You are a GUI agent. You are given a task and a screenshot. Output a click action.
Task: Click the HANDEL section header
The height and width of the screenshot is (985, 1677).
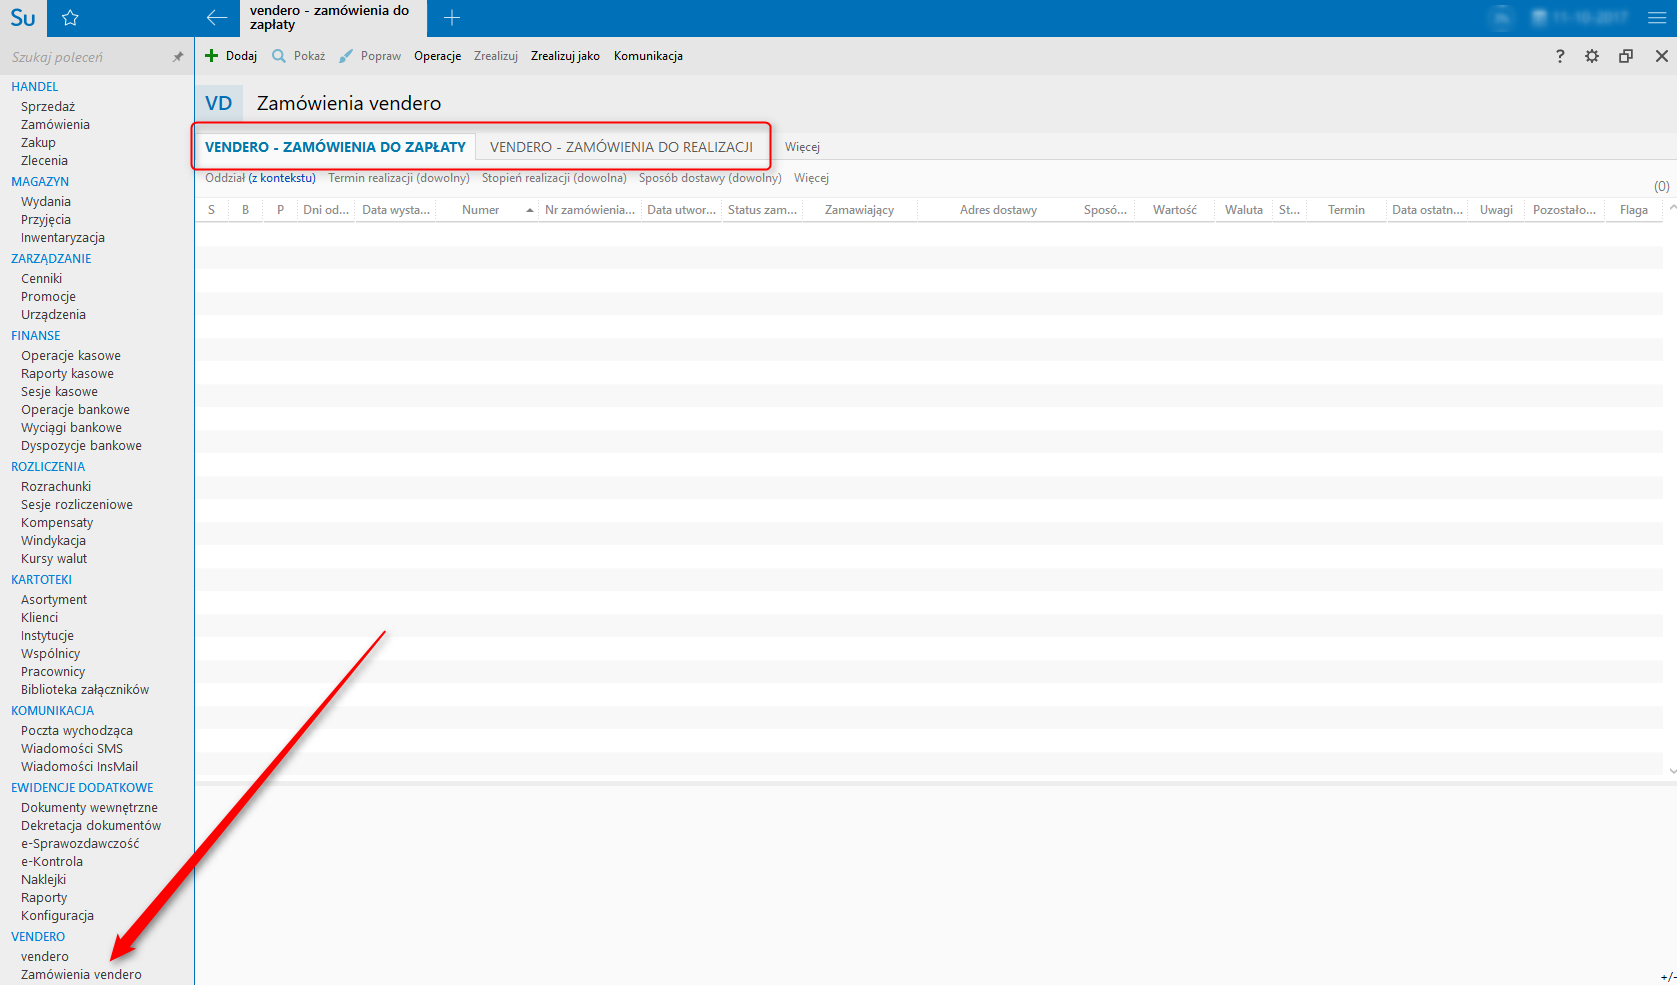[35, 87]
